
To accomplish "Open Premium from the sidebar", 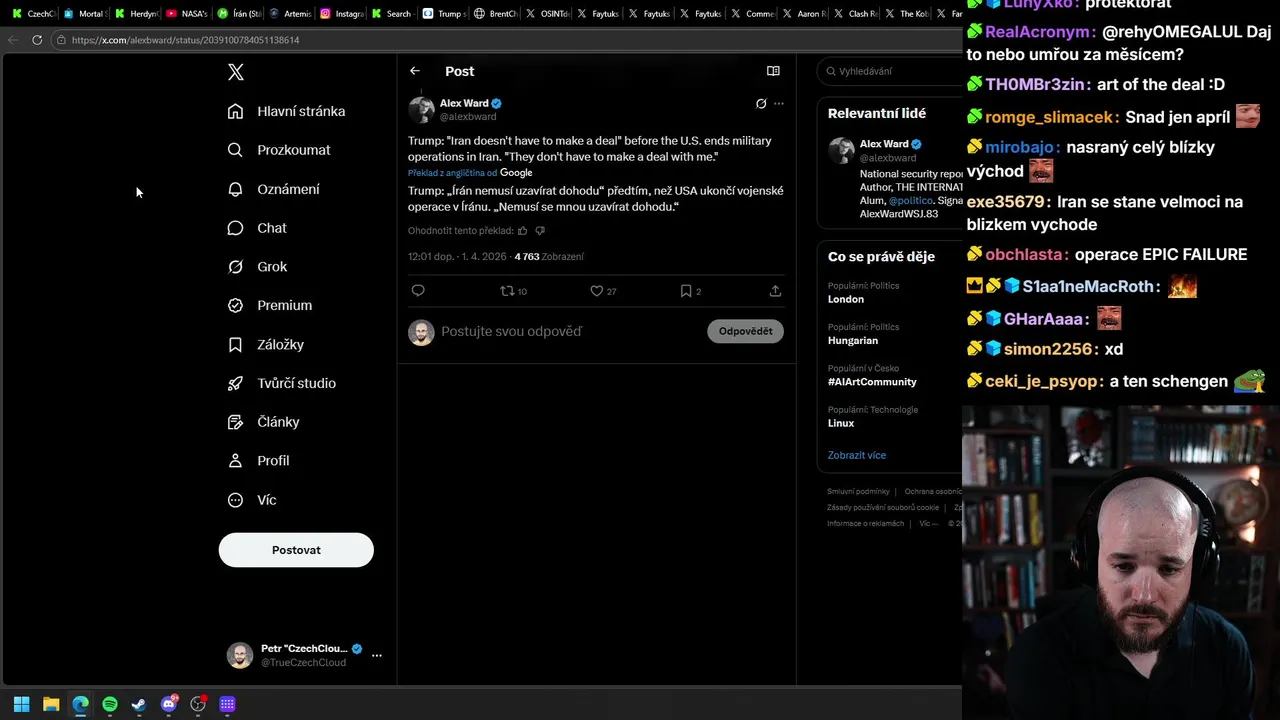I will point(270,305).
